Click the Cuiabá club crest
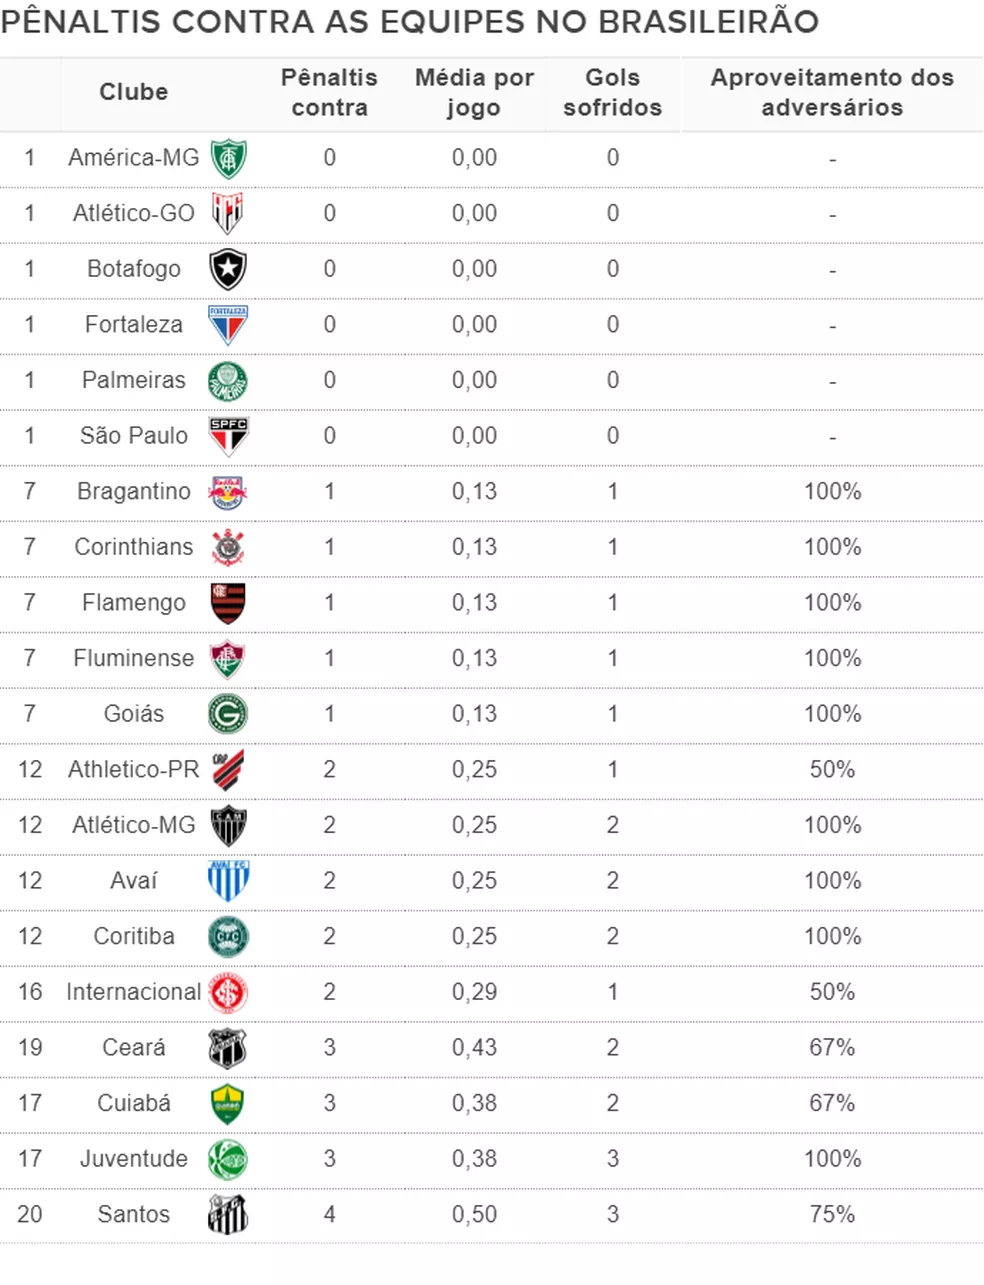Image resolution: width=984 pixels, height=1285 pixels. 228,1103
